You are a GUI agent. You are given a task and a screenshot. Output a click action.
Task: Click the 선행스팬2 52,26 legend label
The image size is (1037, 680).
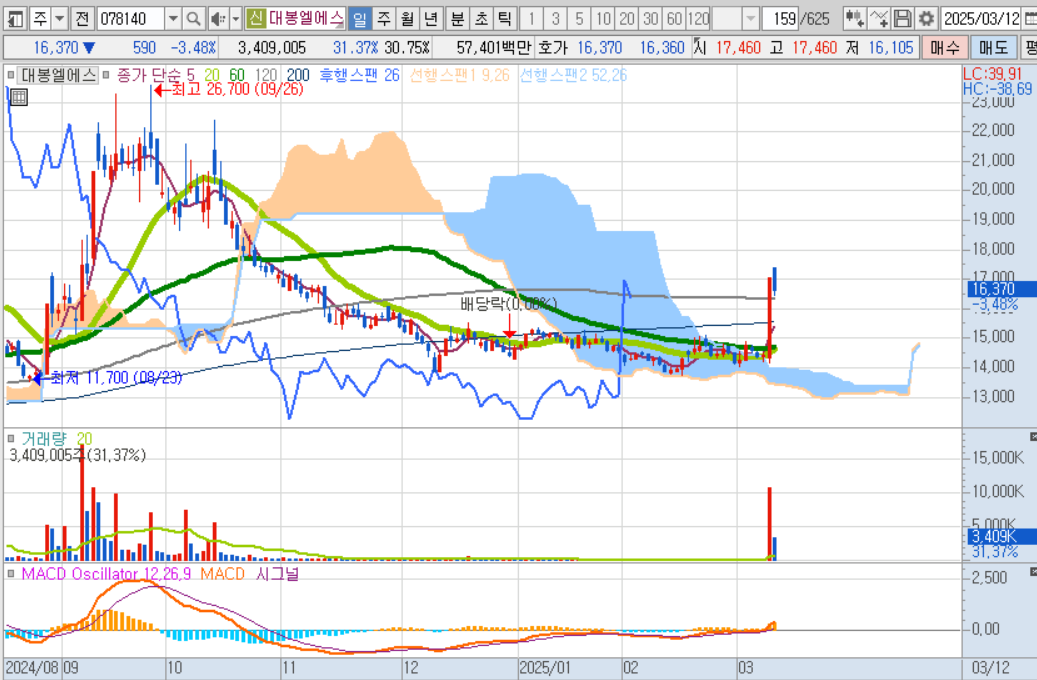(x=573, y=75)
